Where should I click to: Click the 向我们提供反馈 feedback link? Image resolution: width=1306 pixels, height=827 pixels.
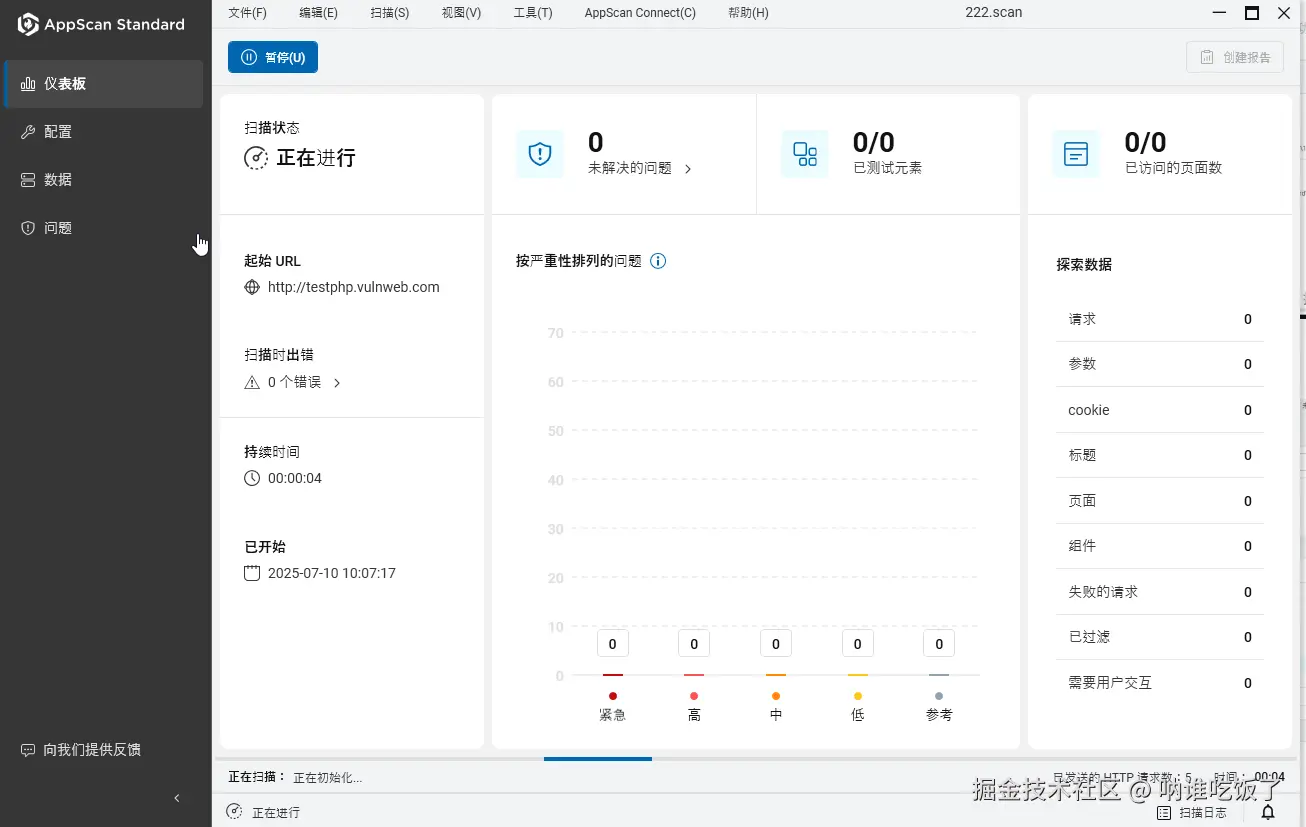click(81, 750)
